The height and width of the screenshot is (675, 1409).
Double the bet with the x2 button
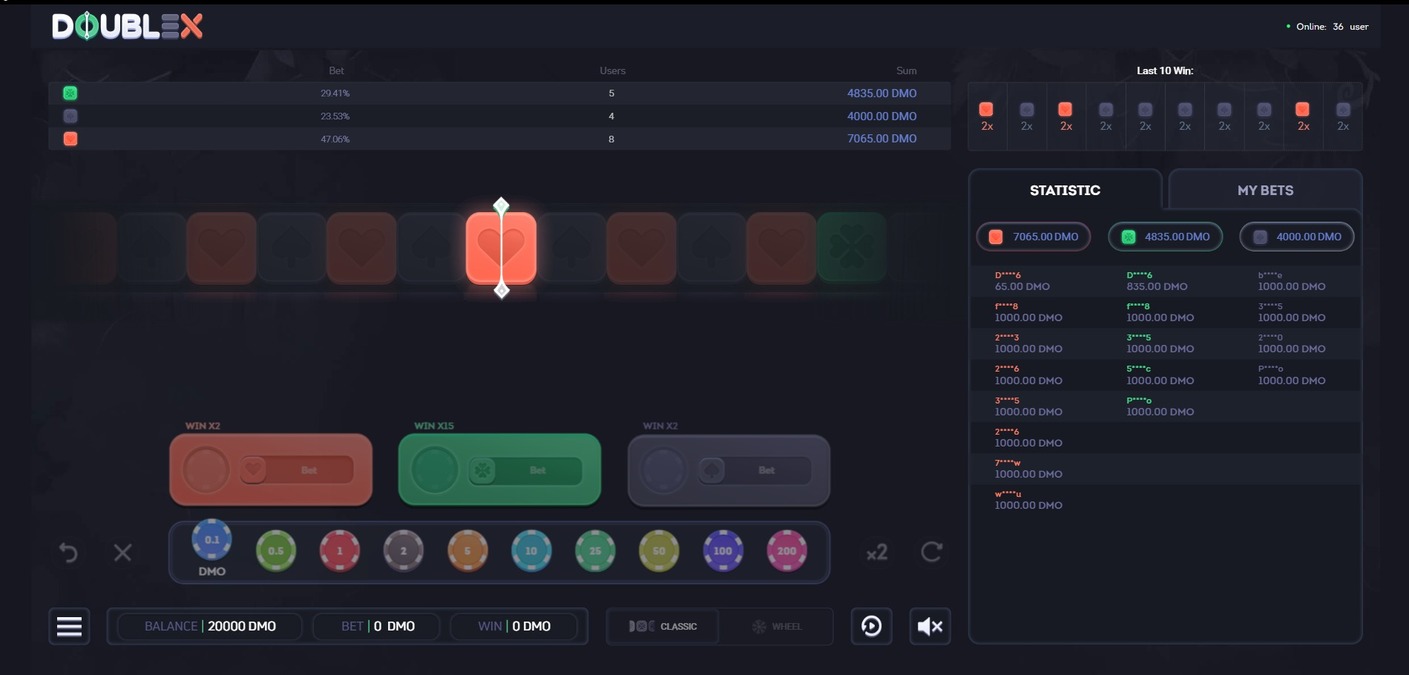pos(875,551)
